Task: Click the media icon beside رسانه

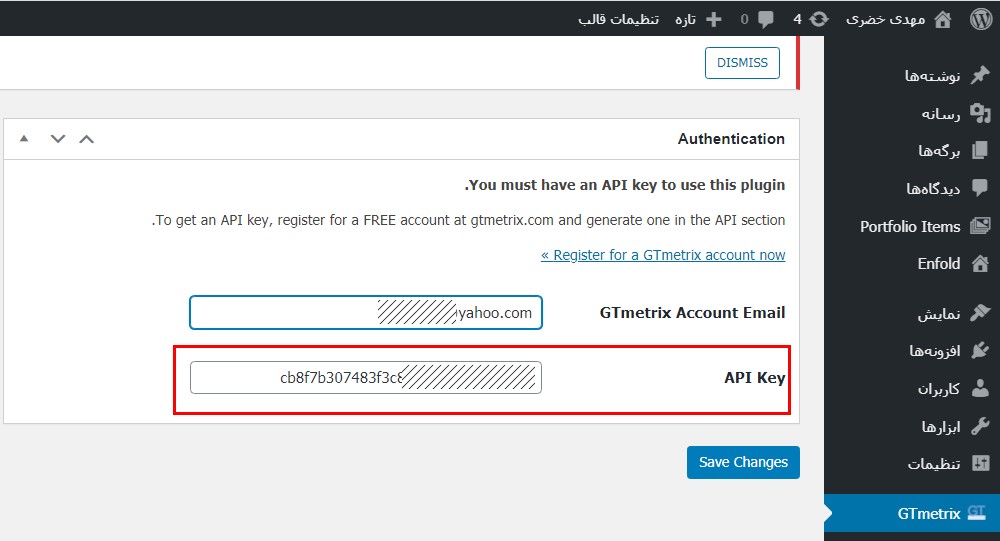Action: tap(980, 113)
